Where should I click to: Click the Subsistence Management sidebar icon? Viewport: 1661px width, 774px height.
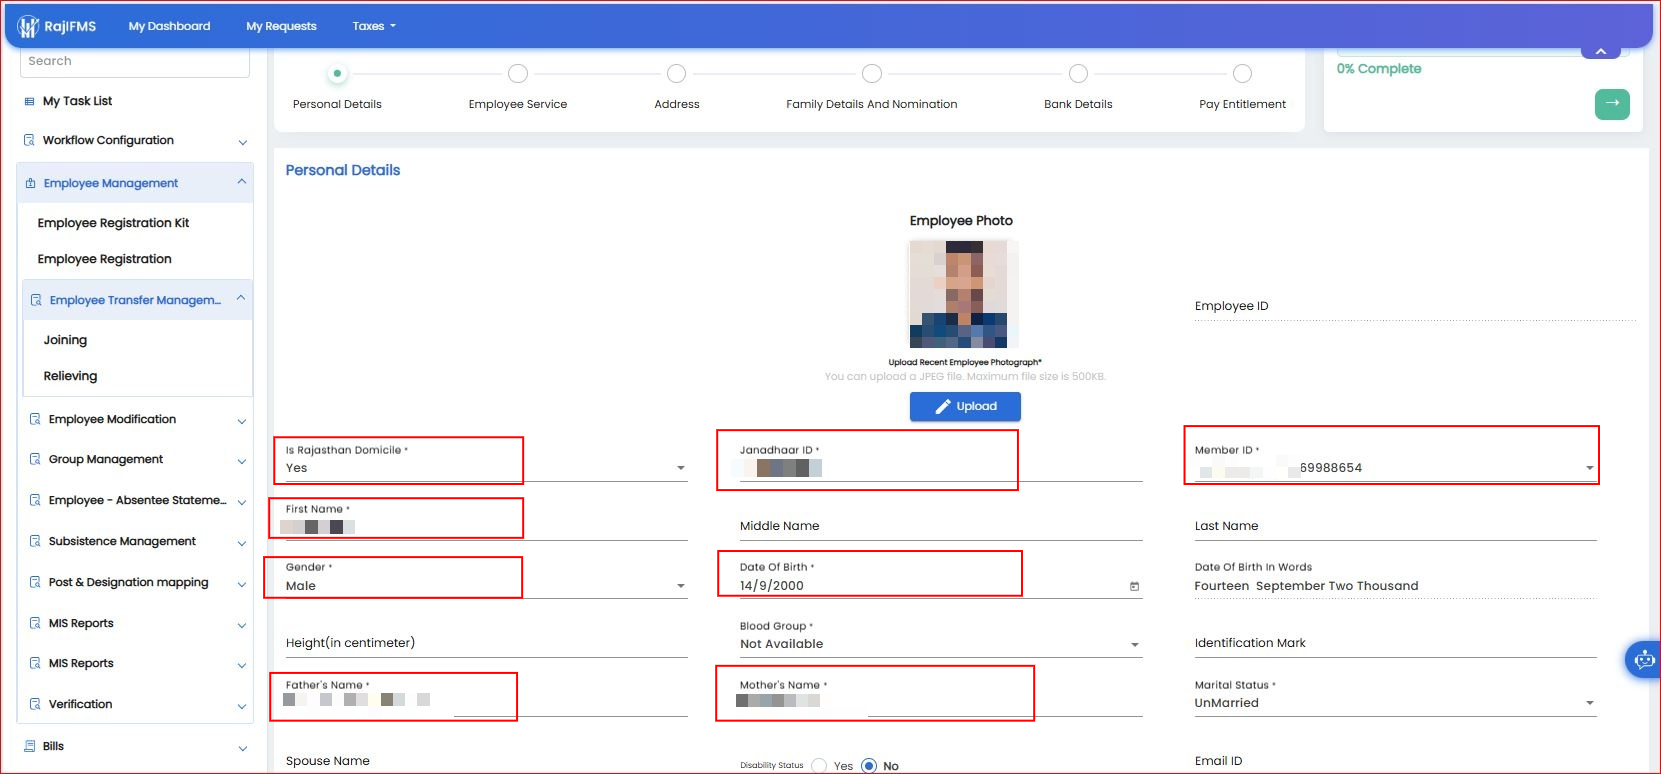pyautogui.click(x=35, y=541)
